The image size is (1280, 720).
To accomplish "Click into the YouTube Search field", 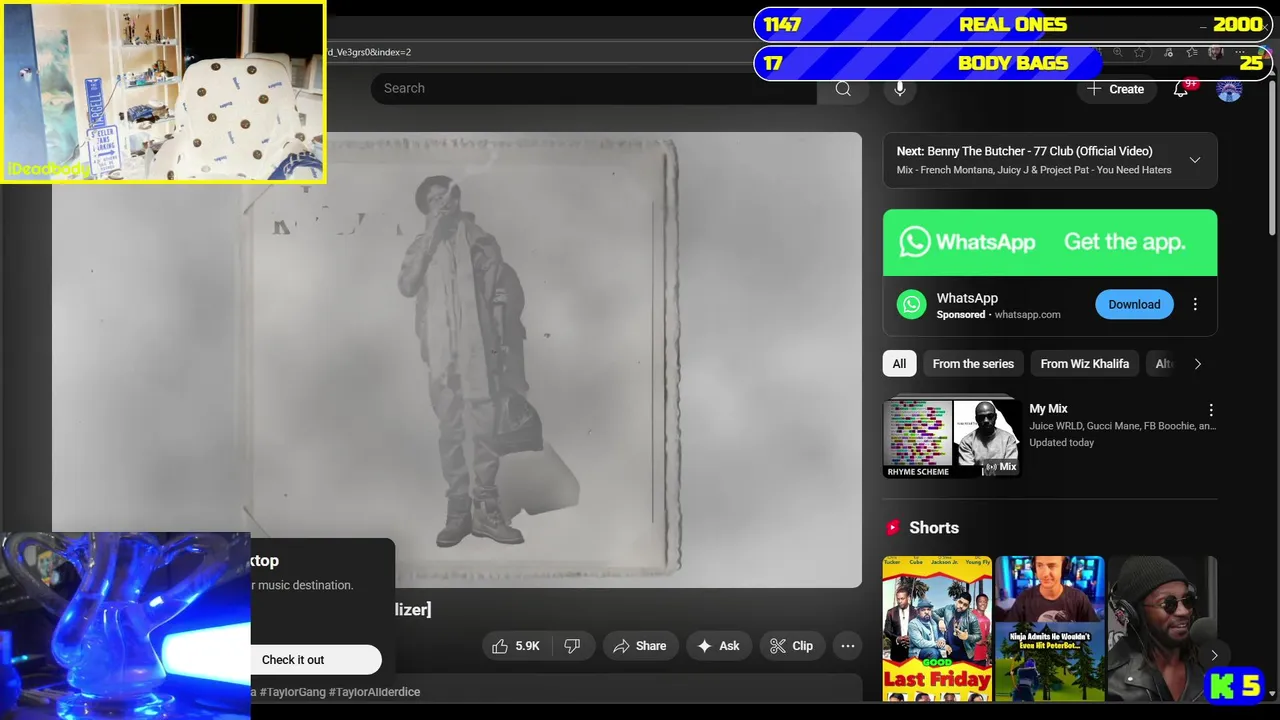I will [x=594, y=88].
